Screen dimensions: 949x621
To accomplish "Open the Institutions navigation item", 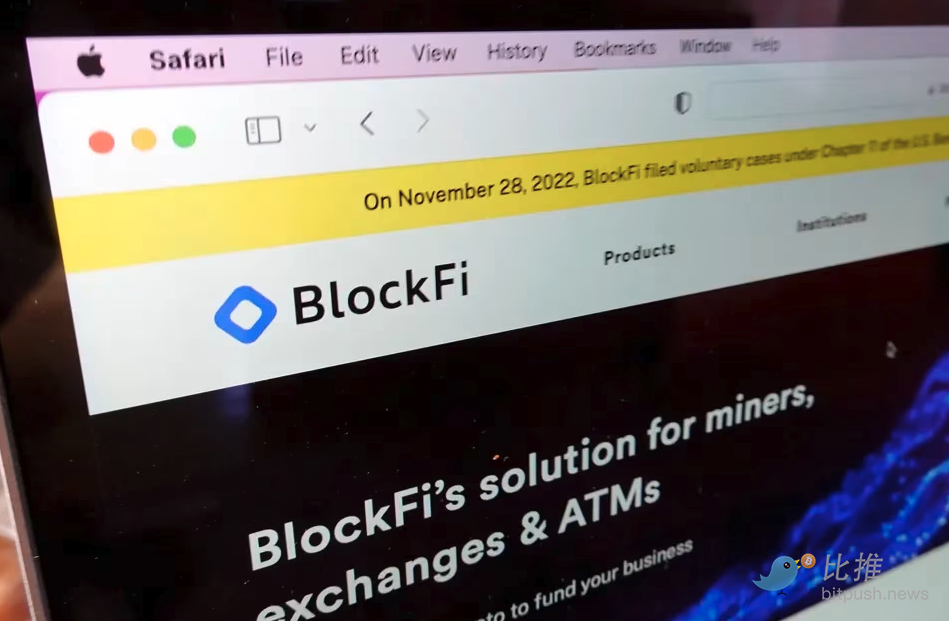I will 832,222.
